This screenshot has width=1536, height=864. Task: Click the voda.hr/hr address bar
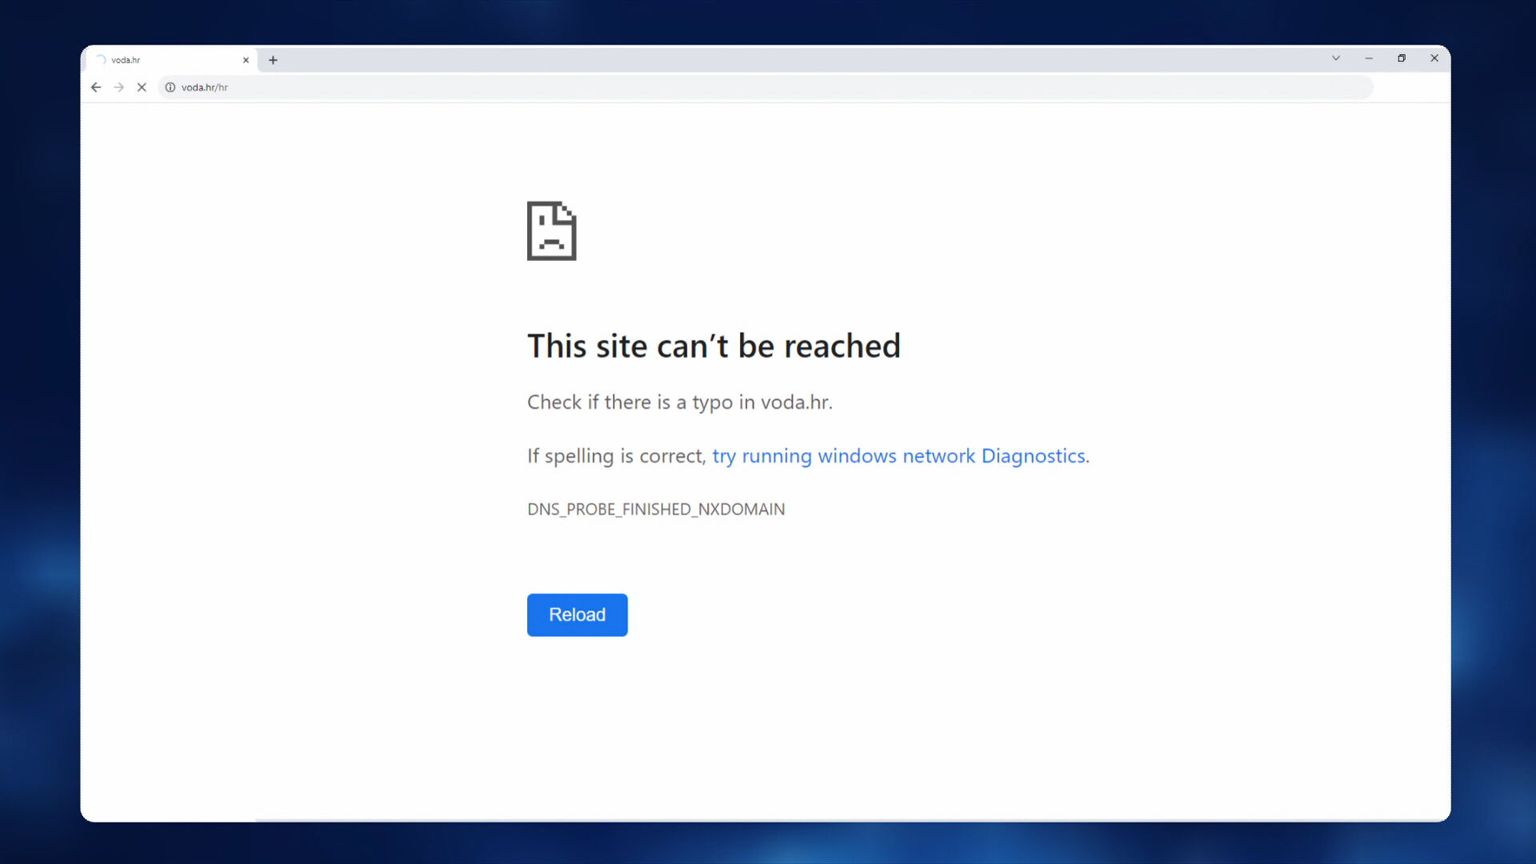[x=700, y=87]
